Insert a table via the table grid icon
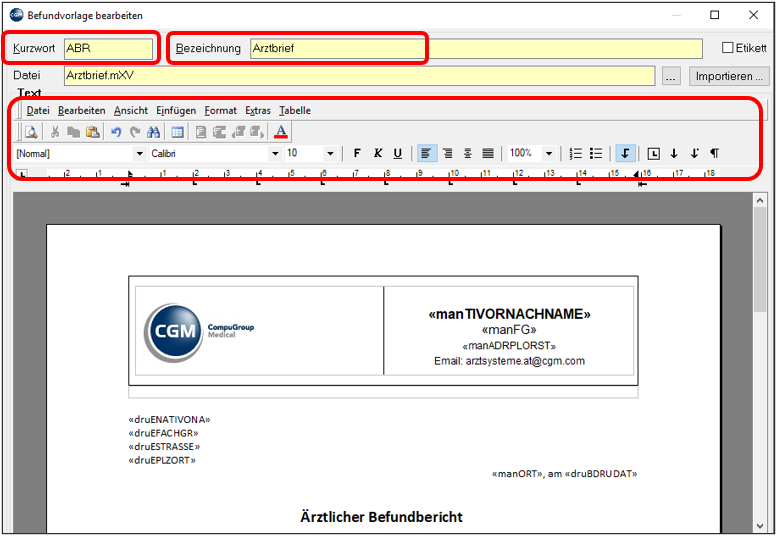778x536 pixels. point(177,132)
